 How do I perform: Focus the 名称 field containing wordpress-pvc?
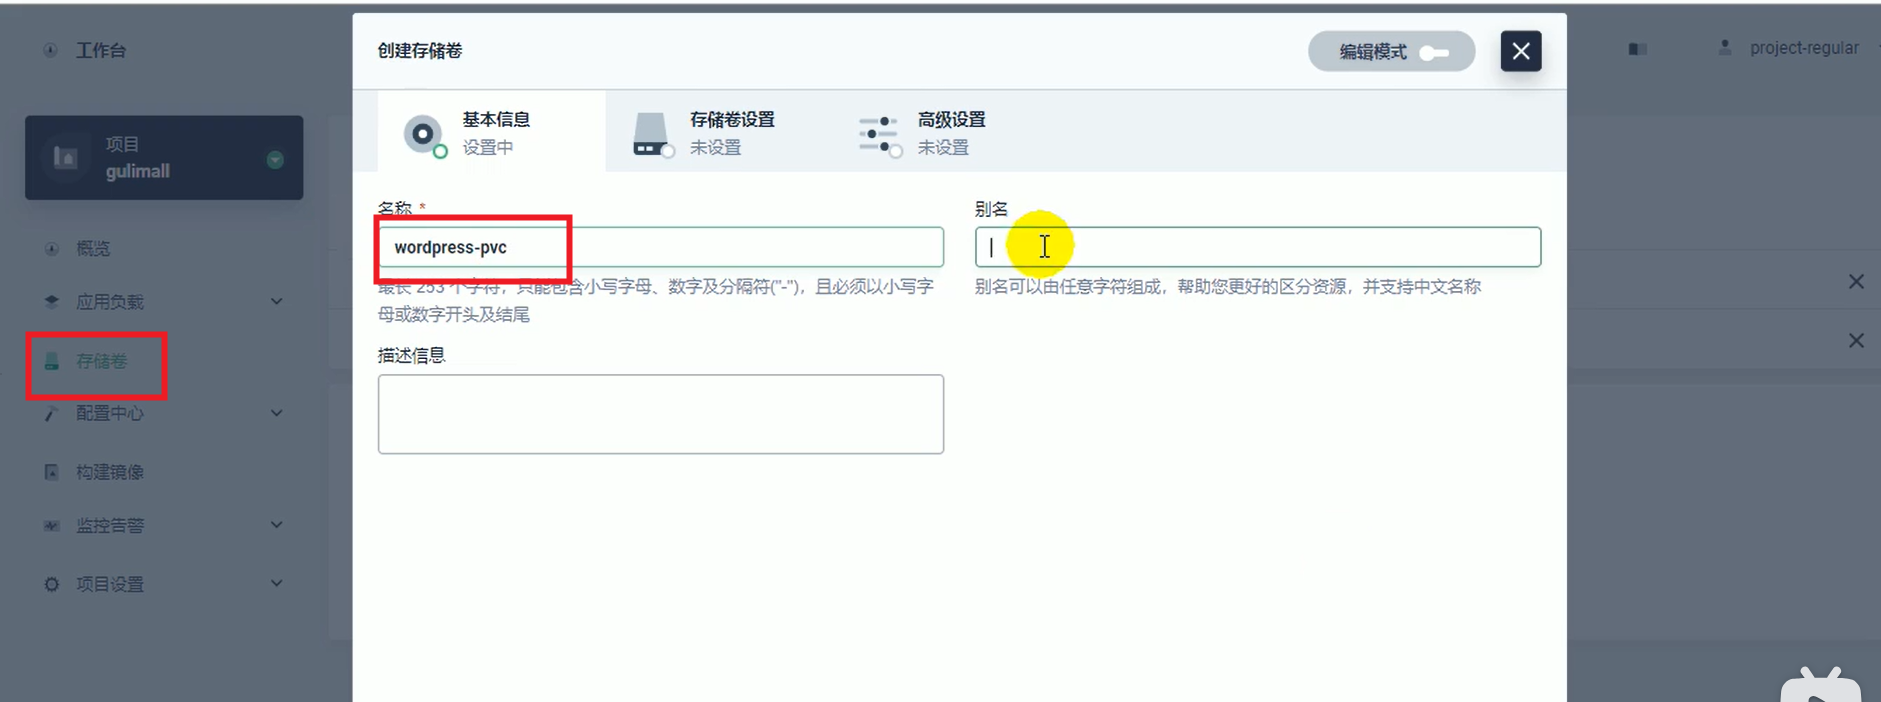point(660,247)
